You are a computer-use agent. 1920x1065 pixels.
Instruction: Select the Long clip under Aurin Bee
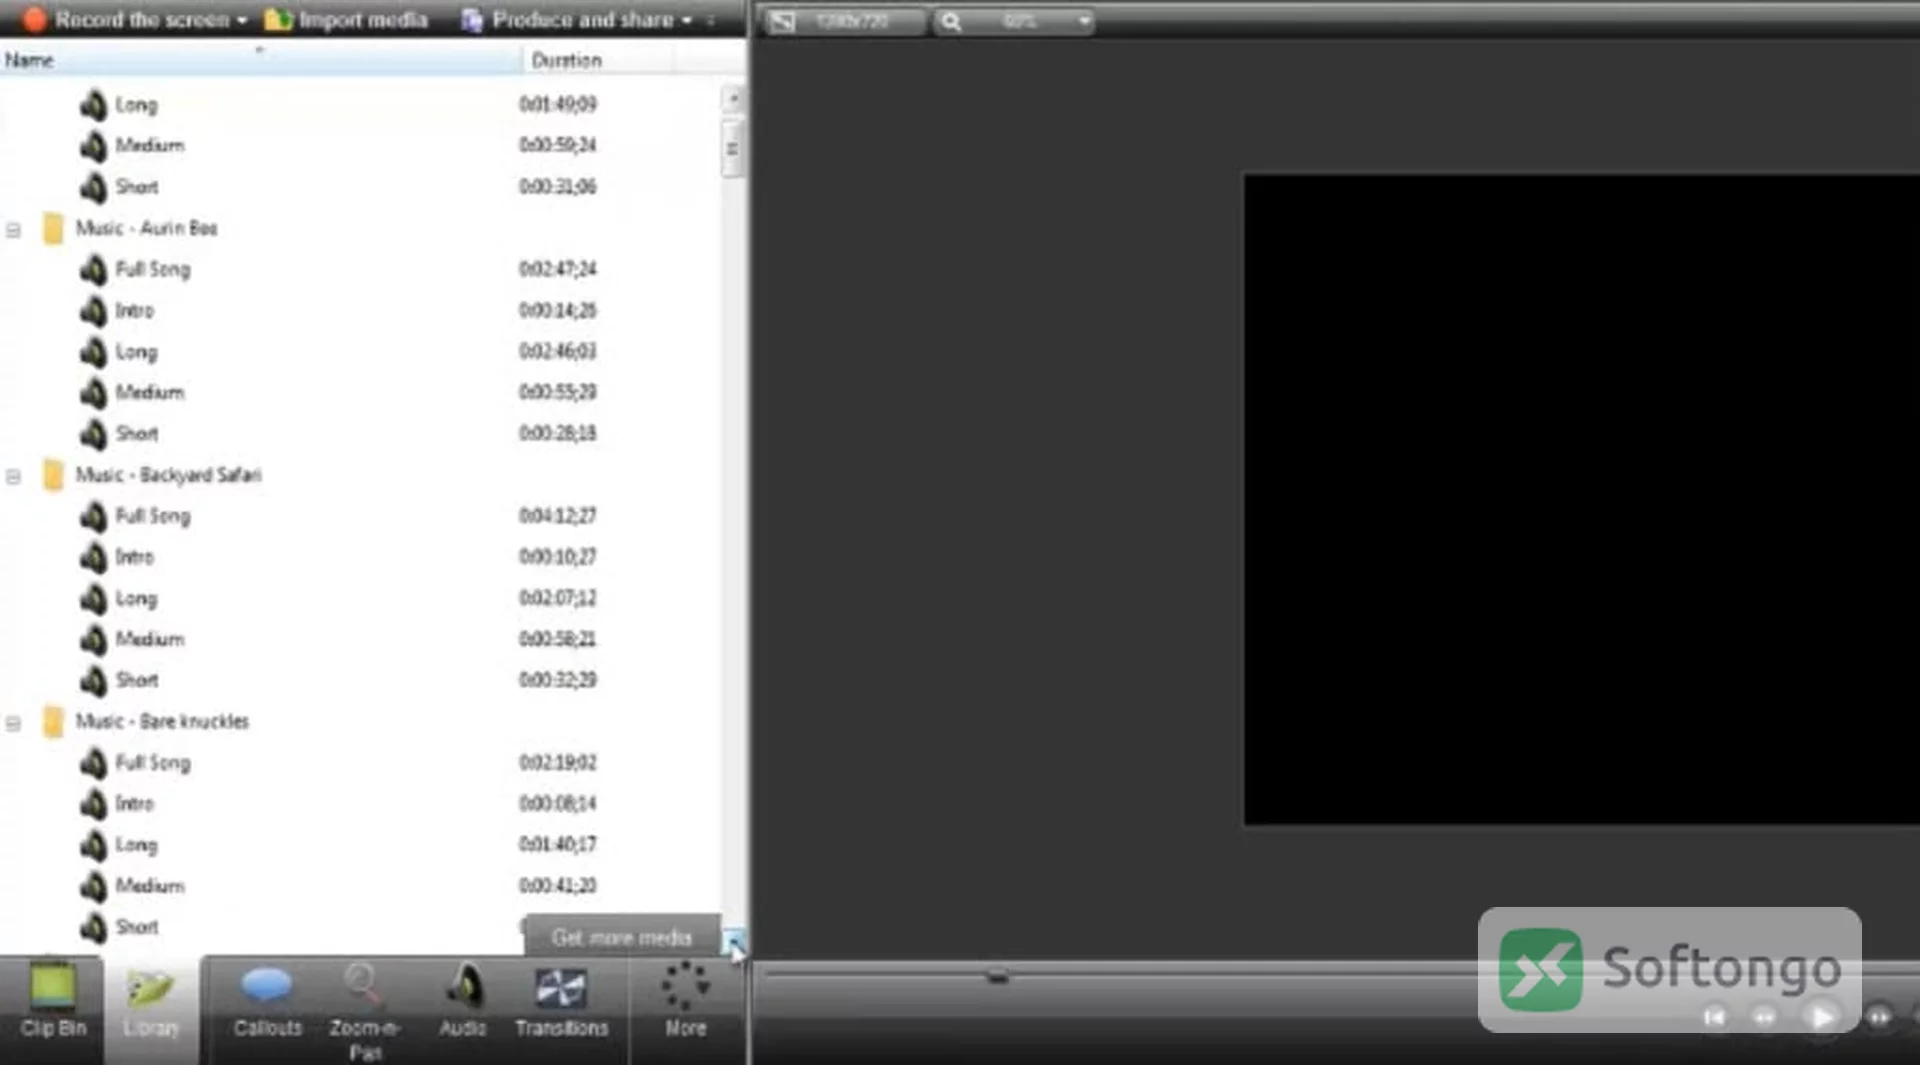pos(136,352)
